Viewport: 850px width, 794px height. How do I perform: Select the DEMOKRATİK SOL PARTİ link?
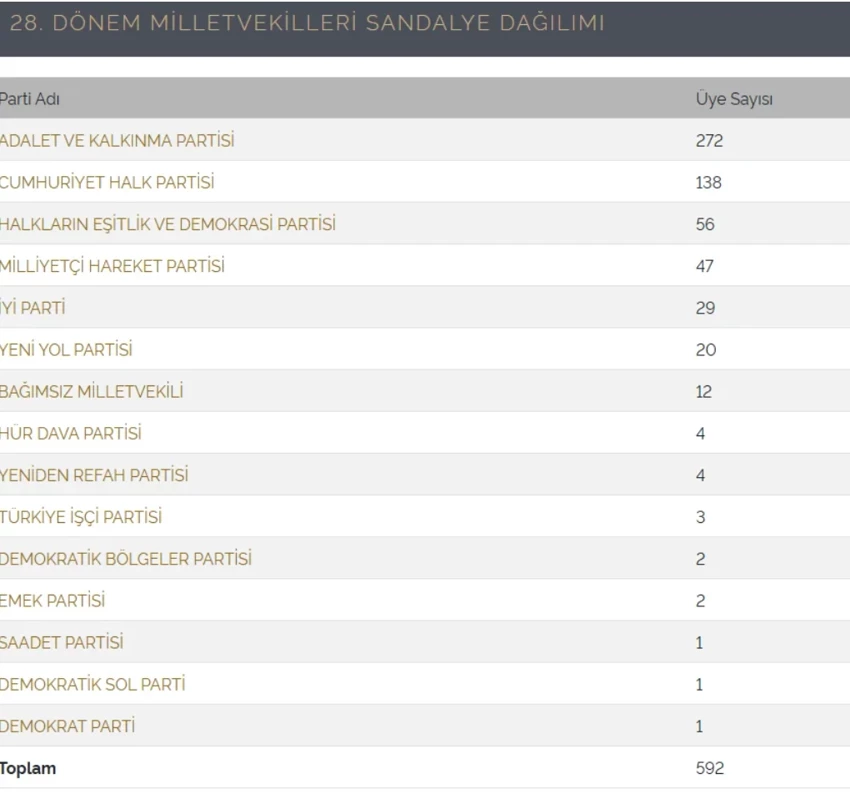click(93, 685)
